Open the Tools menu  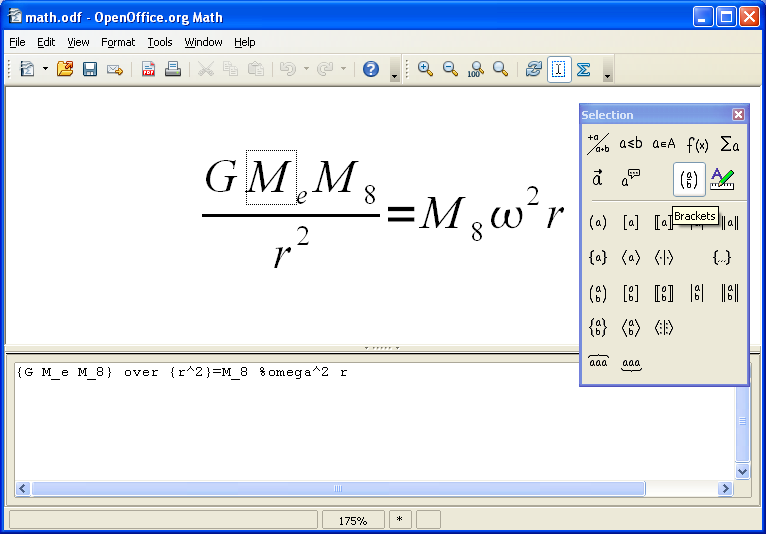[x=160, y=42]
